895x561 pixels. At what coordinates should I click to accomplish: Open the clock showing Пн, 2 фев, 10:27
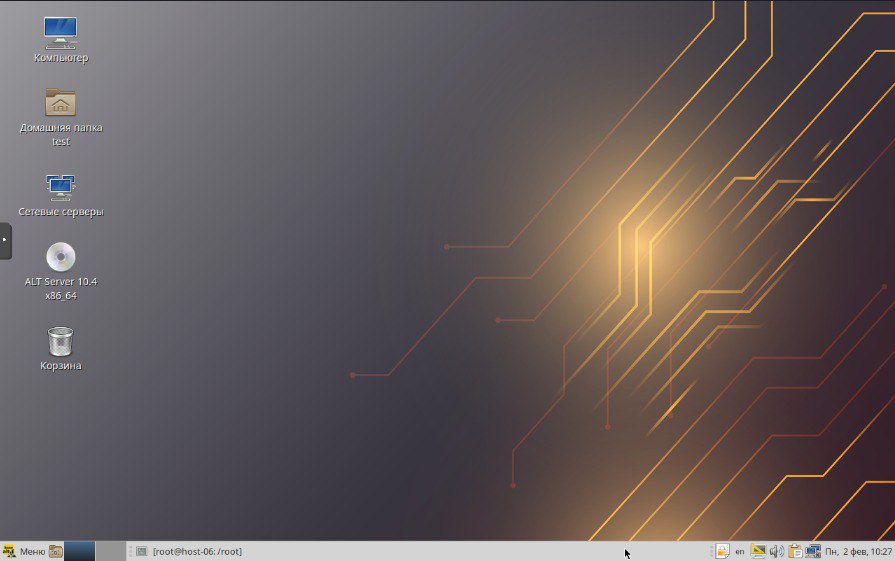click(858, 551)
